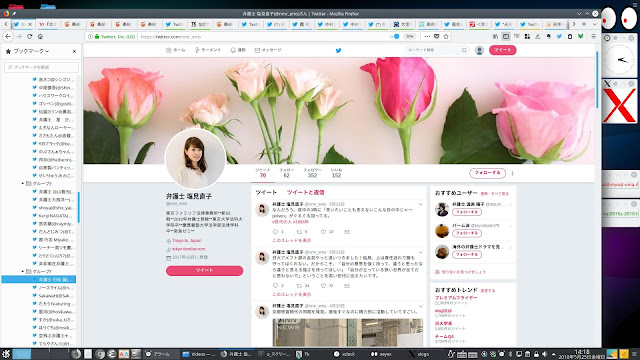Switch to the Tweets tab in timeline
The height and width of the screenshot is (360, 640).
(x=266, y=192)
